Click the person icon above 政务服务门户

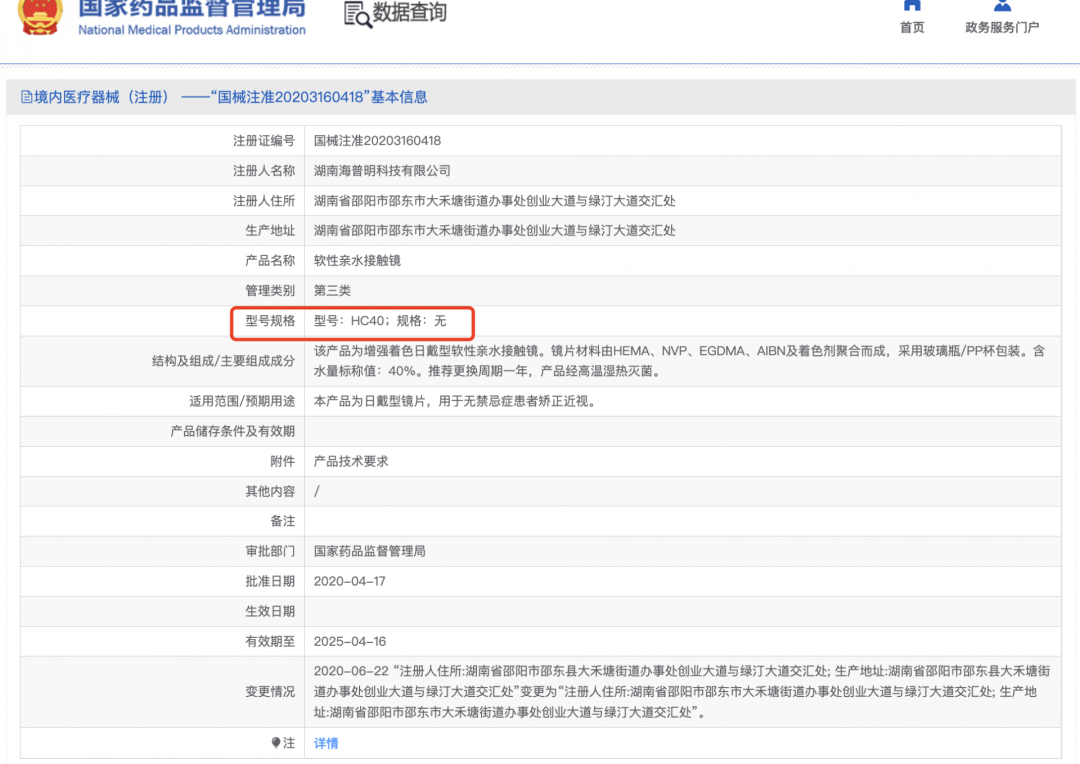(1002, 5)
